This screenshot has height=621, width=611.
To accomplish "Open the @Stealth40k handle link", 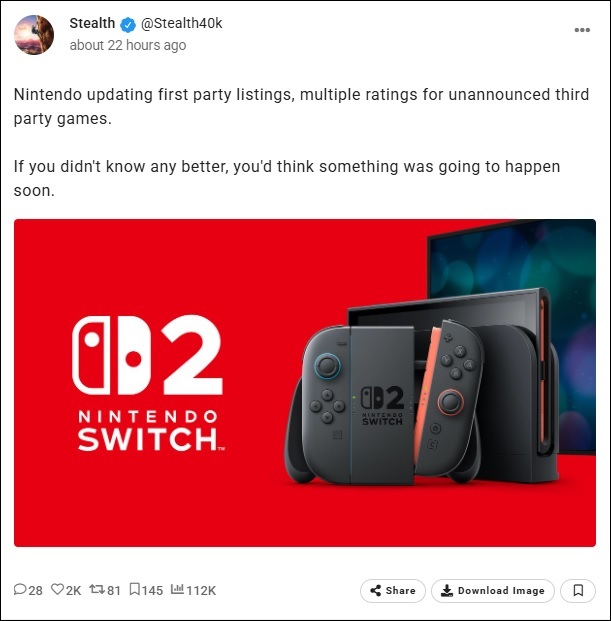I will tap(182, 23).
